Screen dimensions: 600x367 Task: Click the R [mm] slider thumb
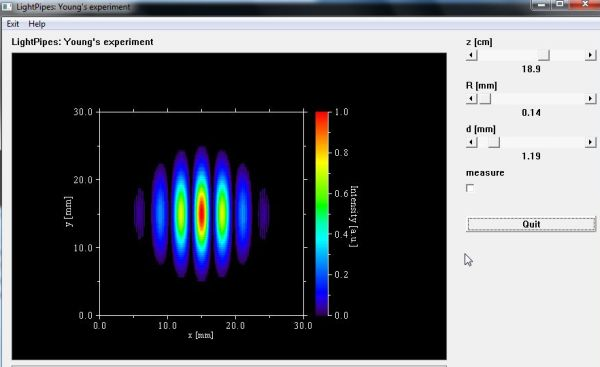(x=485, y=99)
